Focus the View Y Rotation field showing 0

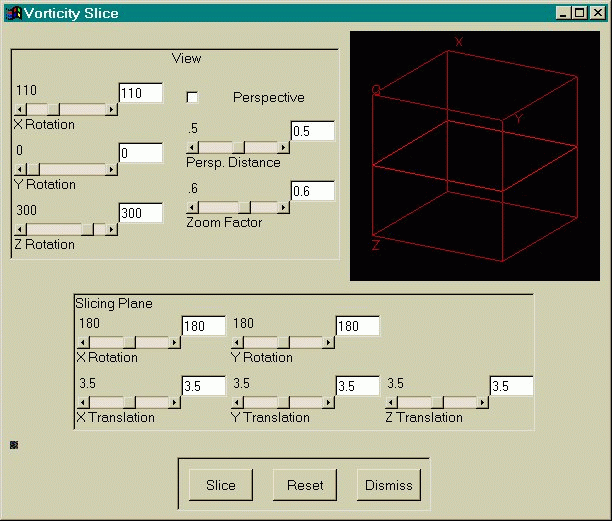click(x=141, y=153)
